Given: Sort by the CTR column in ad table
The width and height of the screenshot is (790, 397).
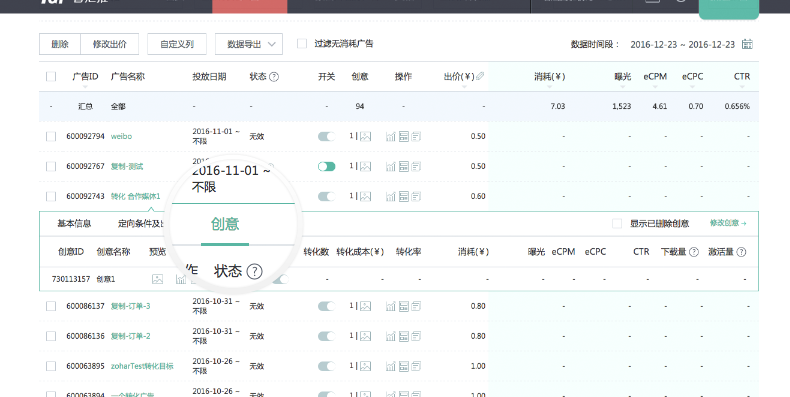Looking at the screenshot, I should coord(742,87).
